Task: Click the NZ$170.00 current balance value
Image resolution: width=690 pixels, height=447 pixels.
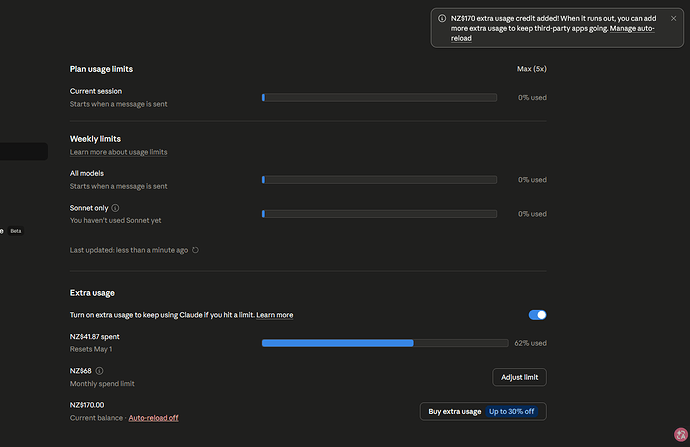Action: coord(87,405)
